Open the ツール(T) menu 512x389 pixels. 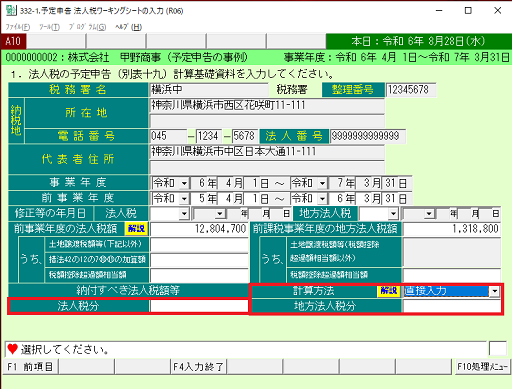click(x=49, y=27)
